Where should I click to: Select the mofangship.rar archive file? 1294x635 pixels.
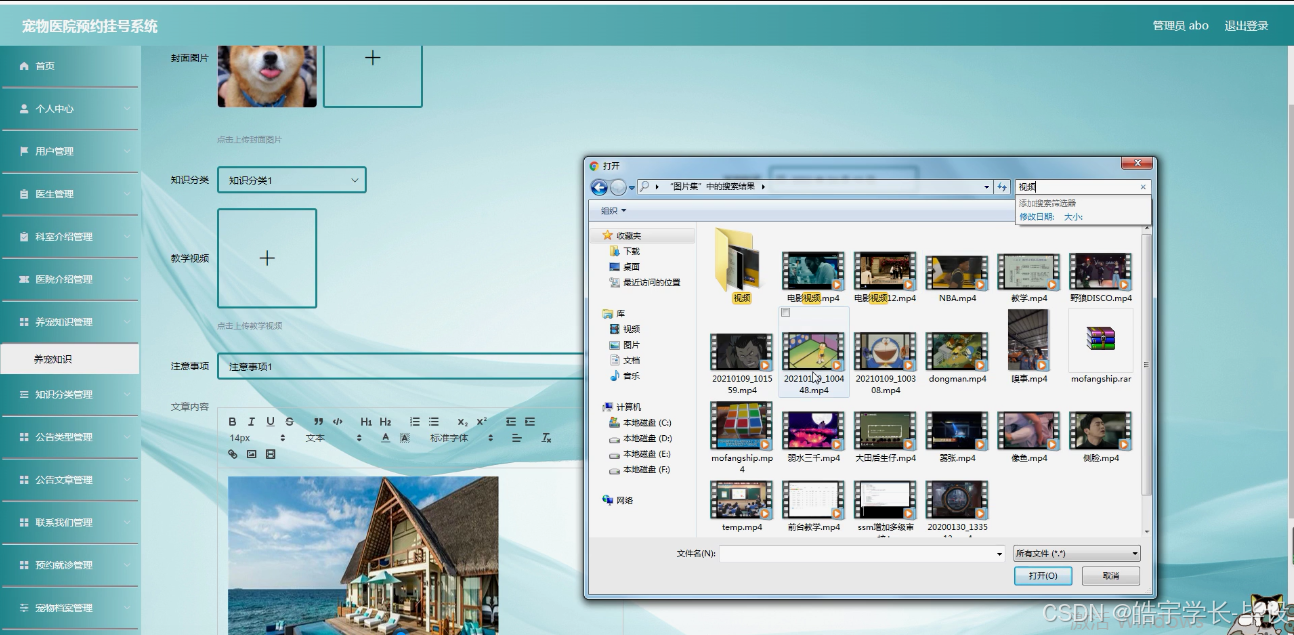[1101, 348]
